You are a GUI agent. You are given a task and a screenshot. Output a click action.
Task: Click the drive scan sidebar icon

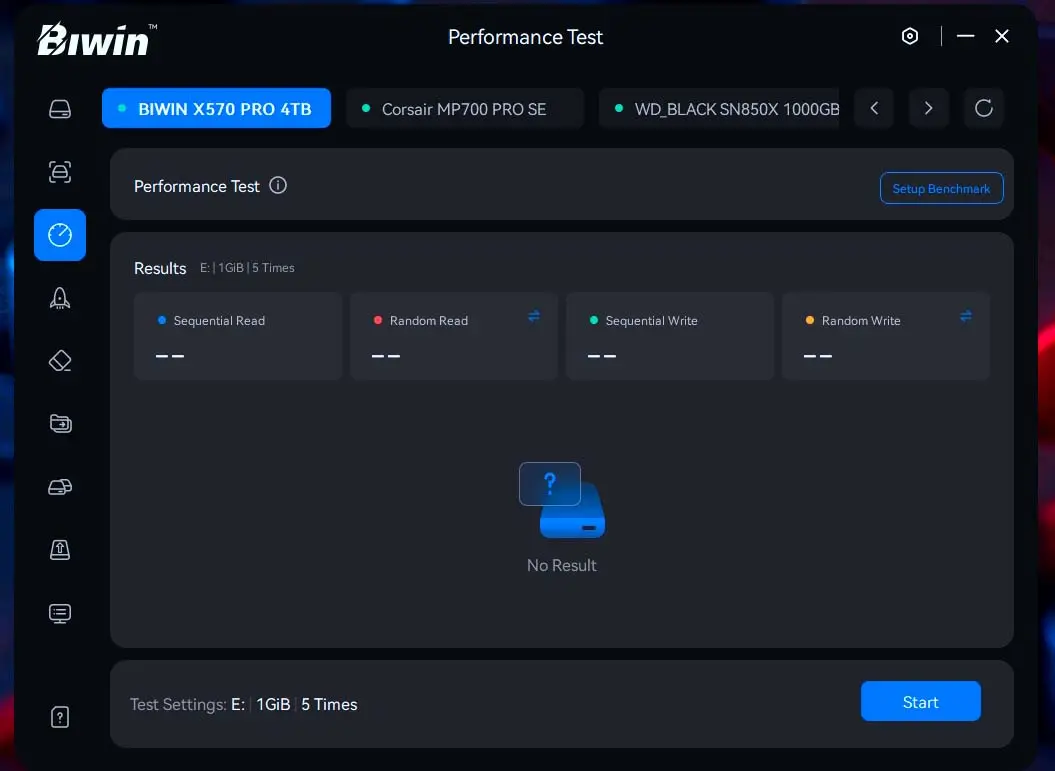click(x=60, y=172)
